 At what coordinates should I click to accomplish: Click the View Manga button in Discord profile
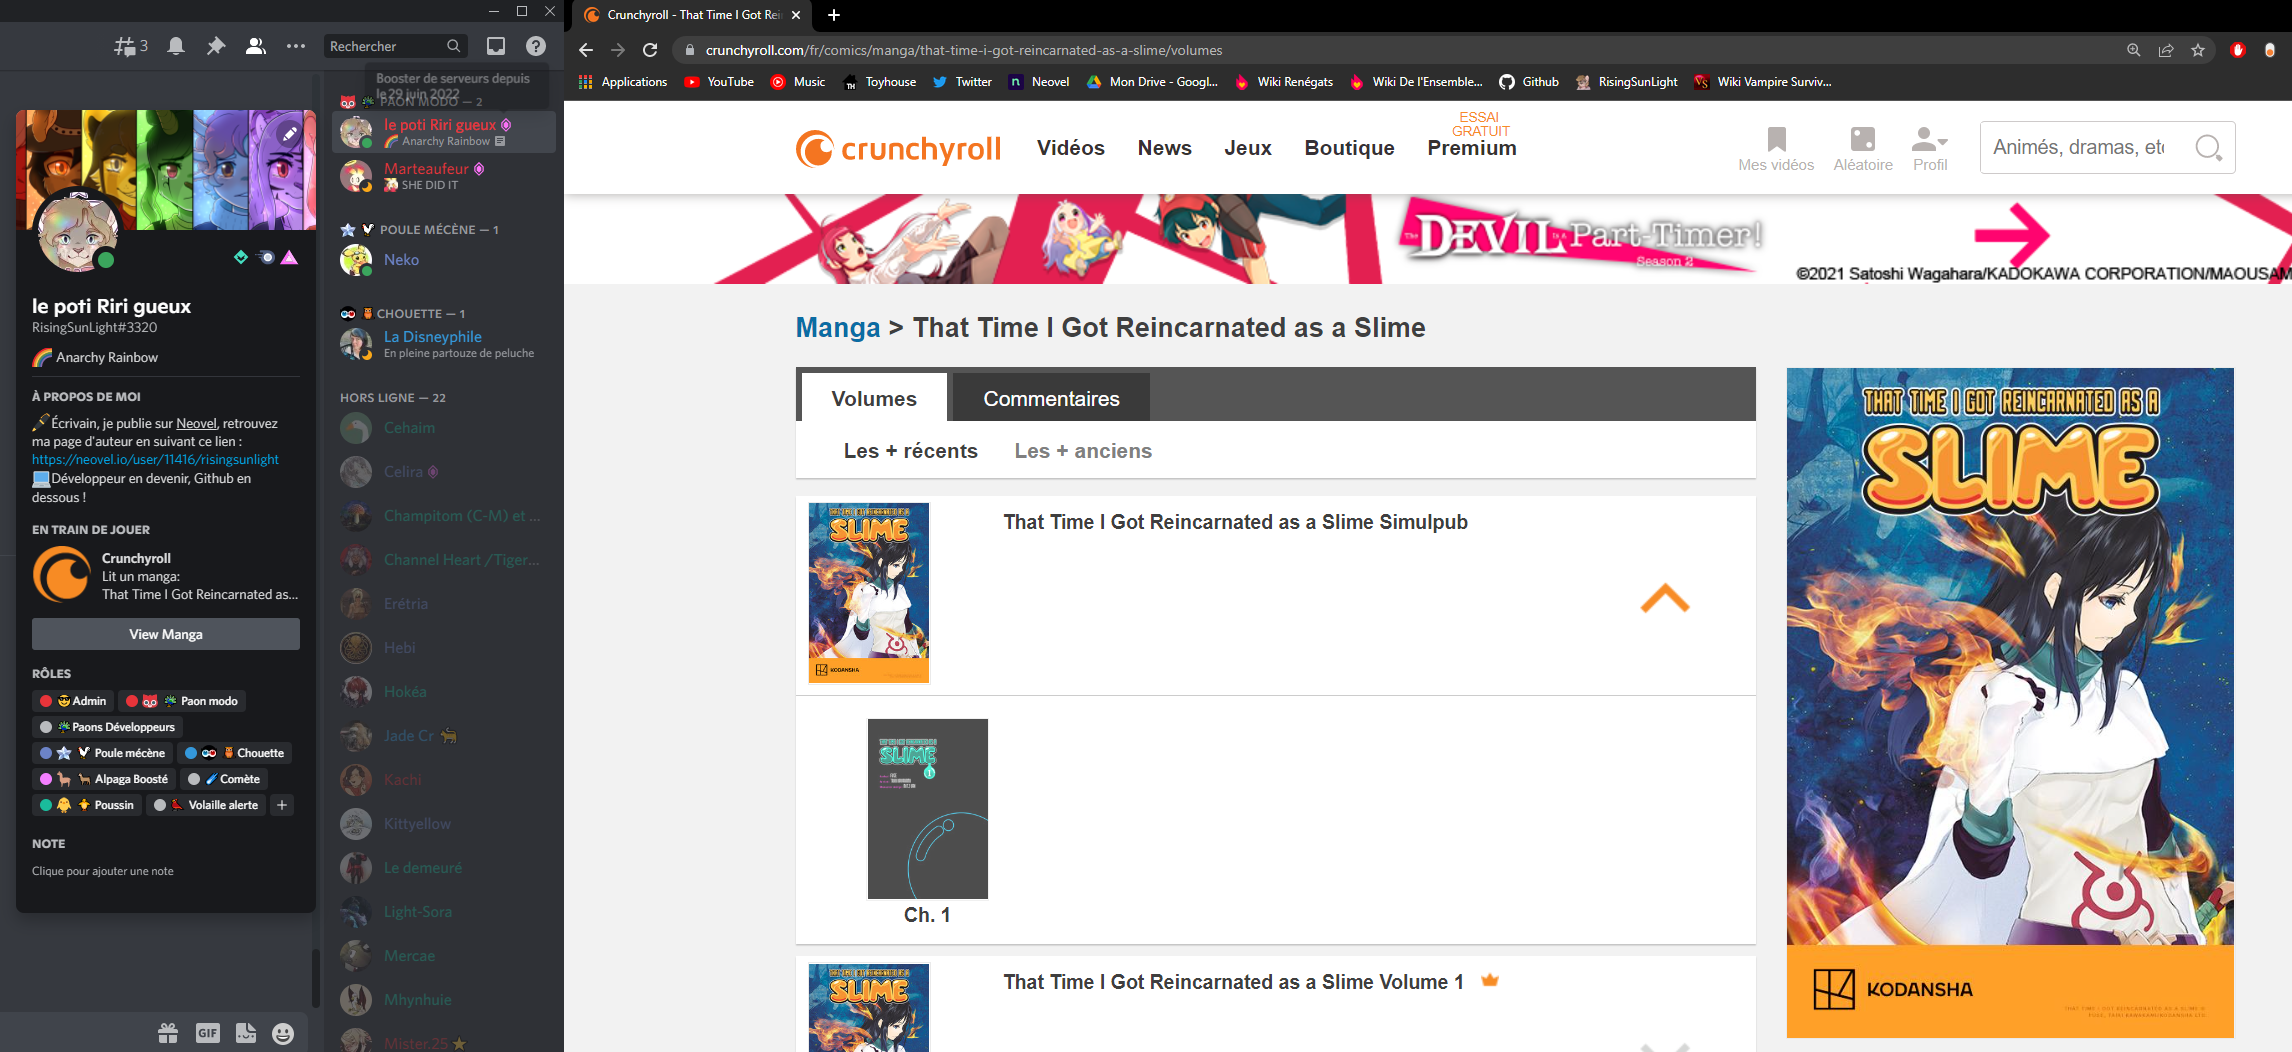(165, 633)
